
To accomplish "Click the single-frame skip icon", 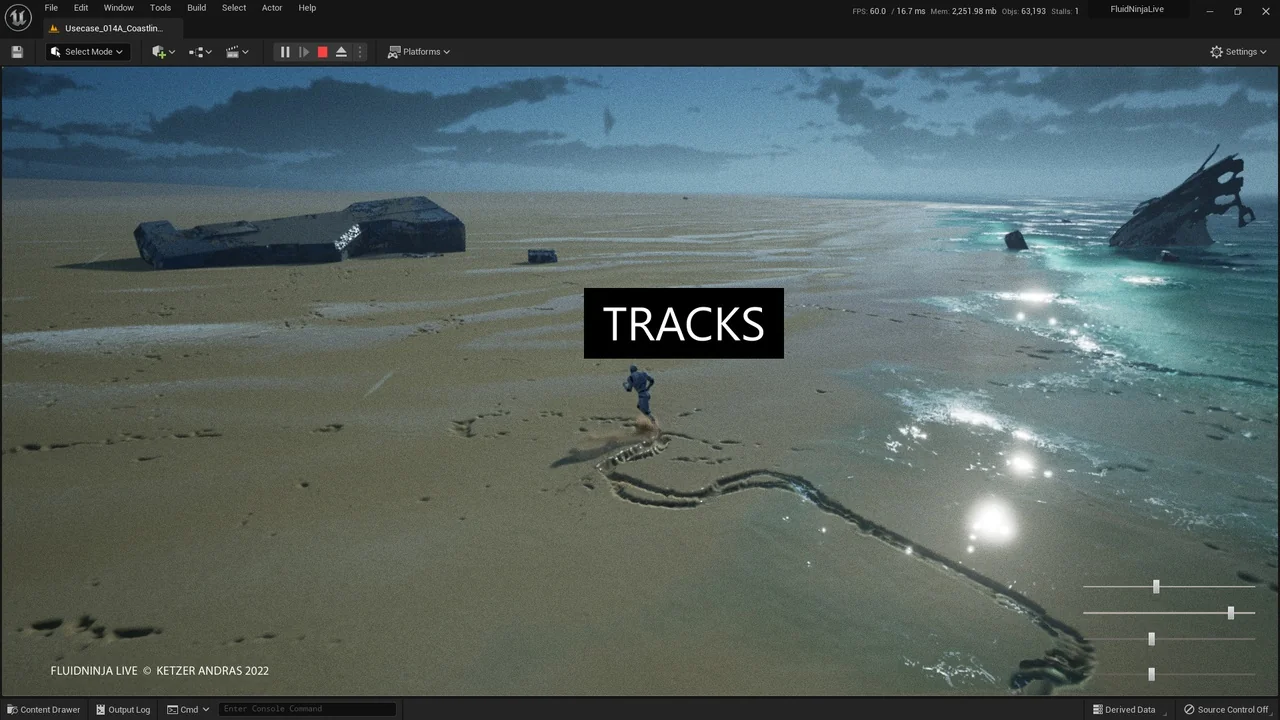I will coord(303,51).
